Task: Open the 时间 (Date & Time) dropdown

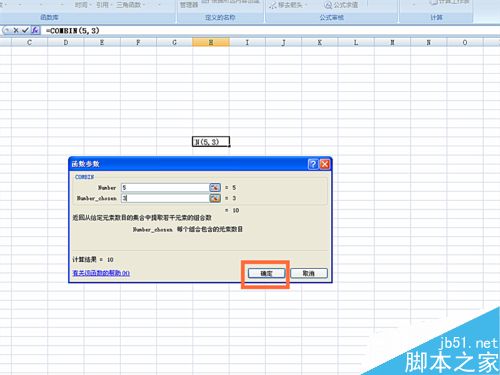Action: coord(83,5)
